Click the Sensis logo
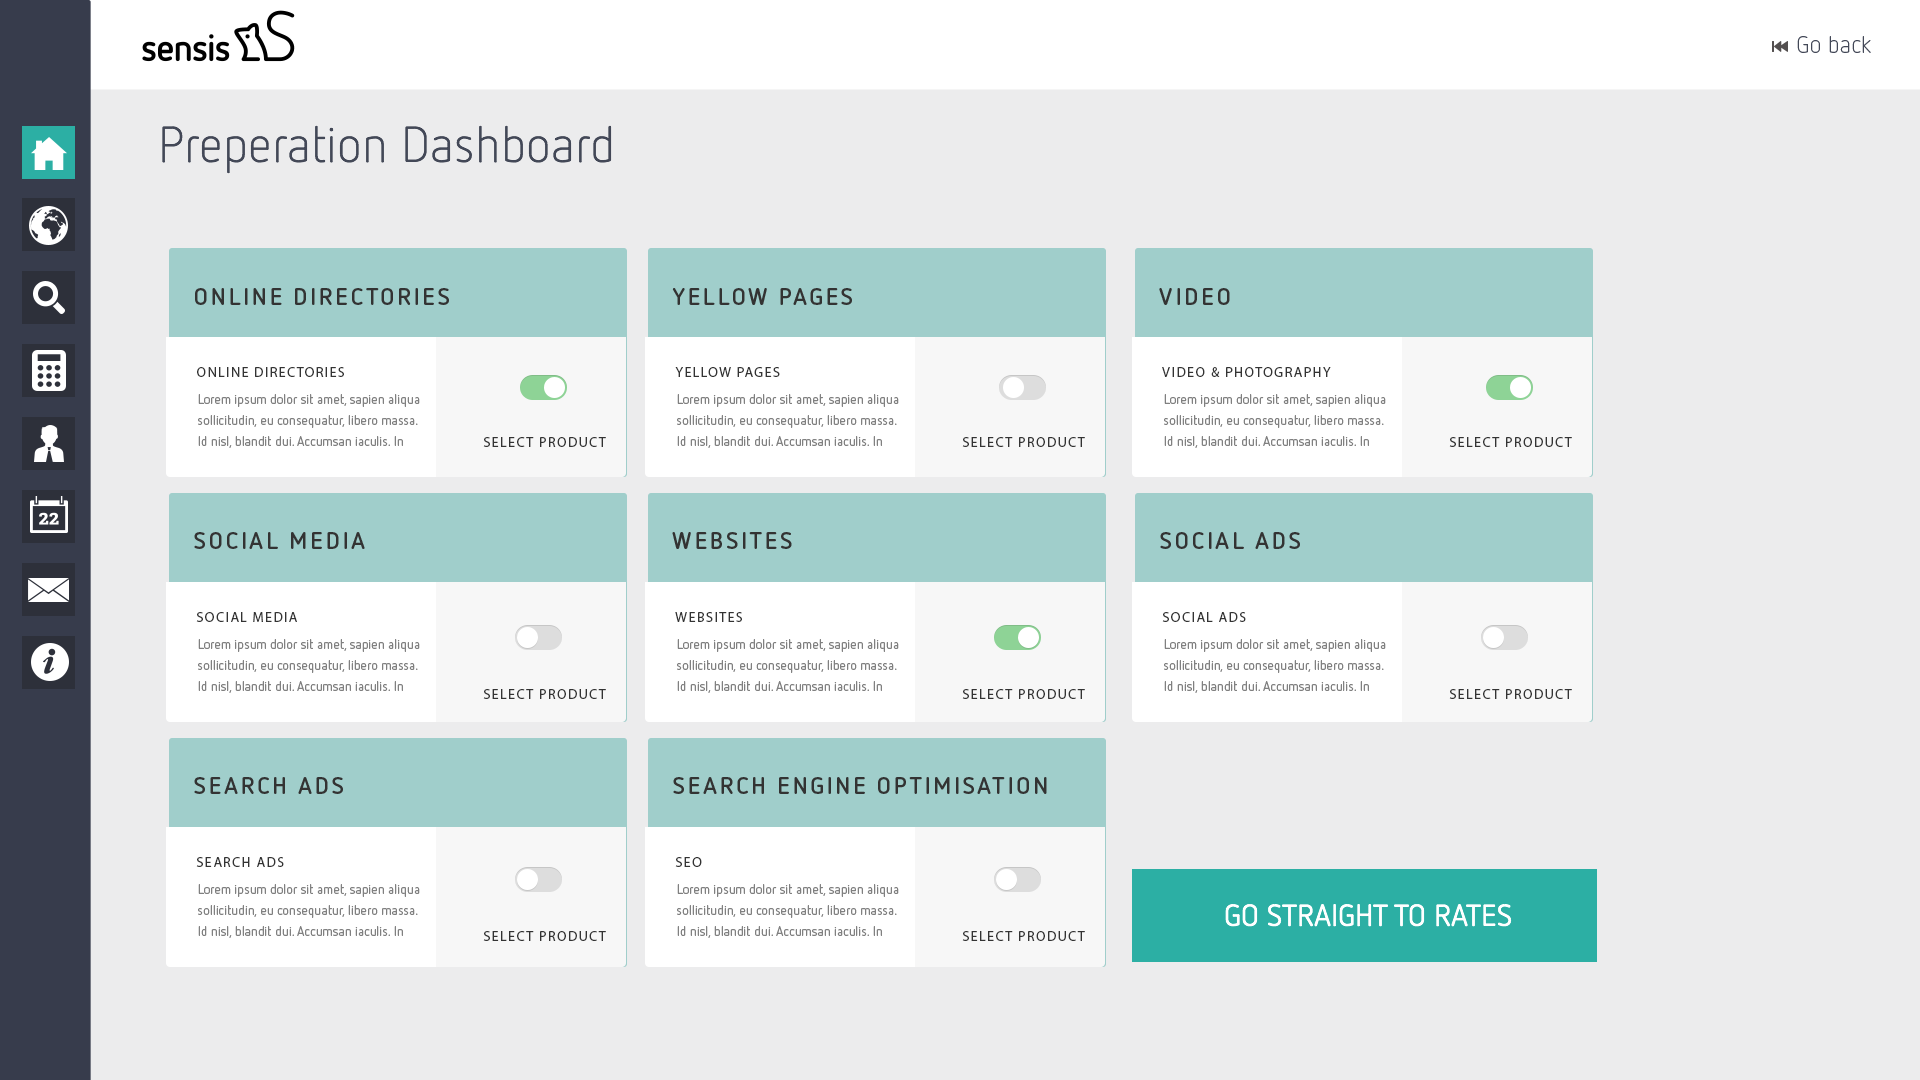 (218, 38)
